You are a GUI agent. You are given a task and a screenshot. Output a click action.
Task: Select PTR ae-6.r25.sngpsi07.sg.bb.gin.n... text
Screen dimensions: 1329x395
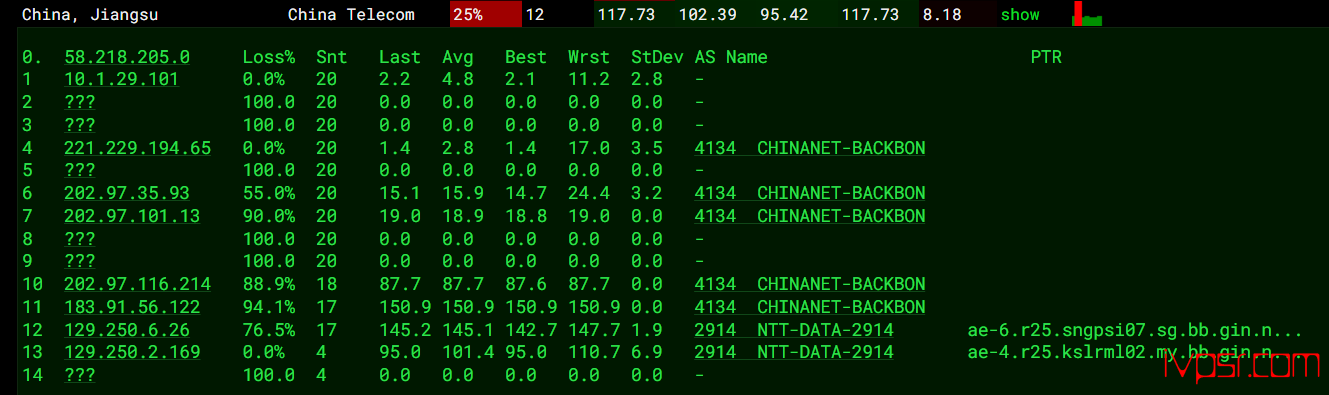point(1135,329)
